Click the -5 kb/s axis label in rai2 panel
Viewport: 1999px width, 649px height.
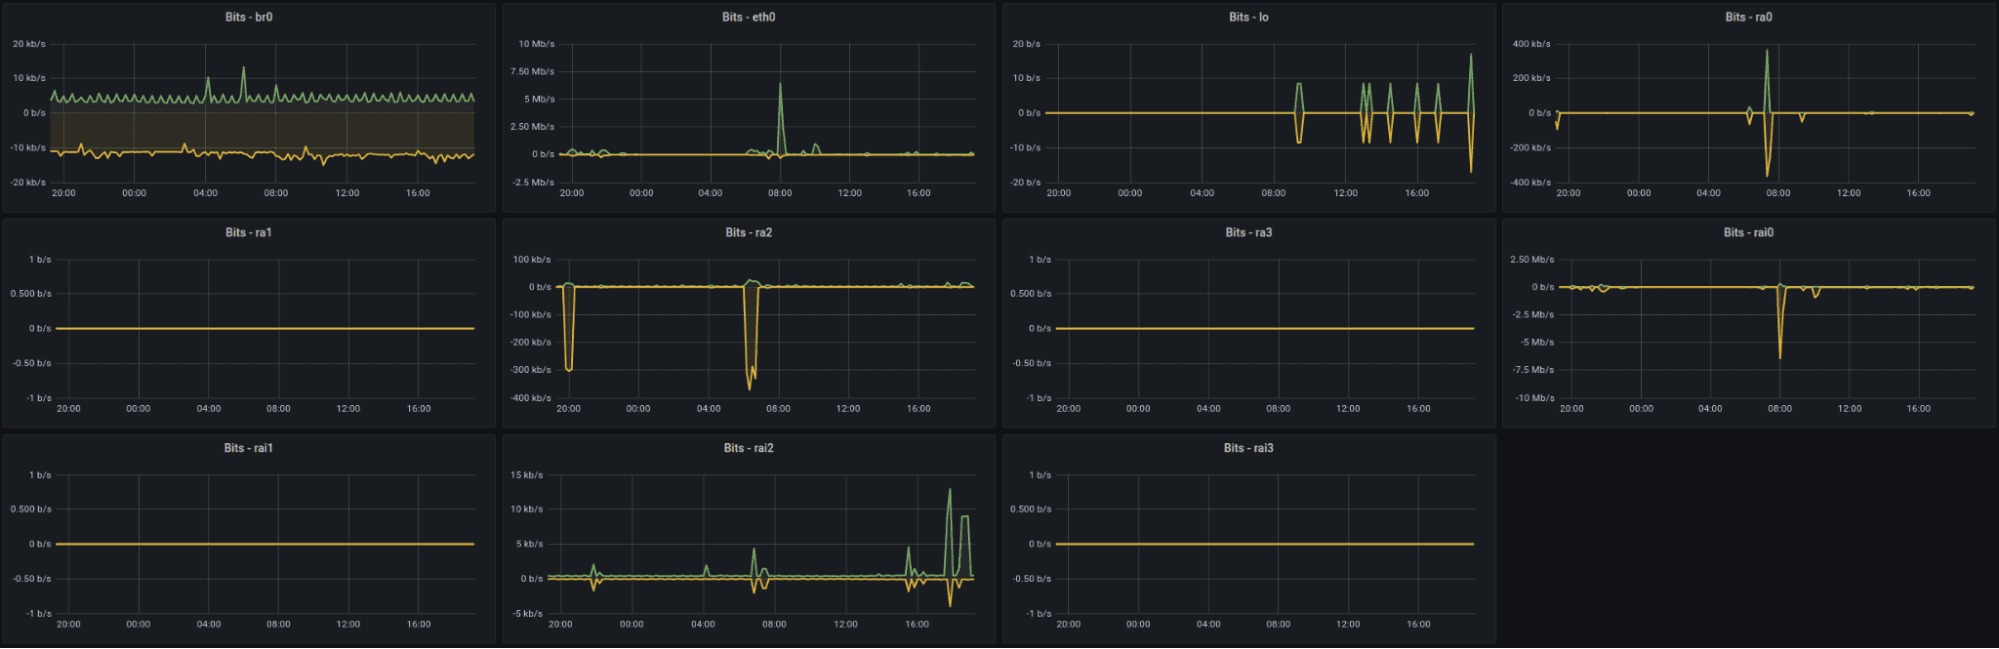point(528,613)
